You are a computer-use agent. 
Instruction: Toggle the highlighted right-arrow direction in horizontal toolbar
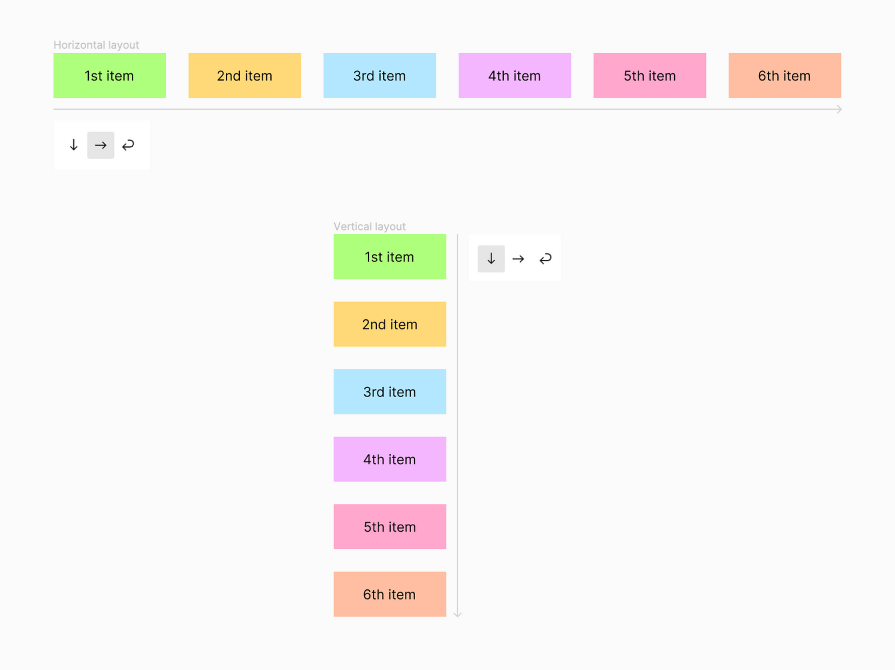[x=100, y=145]
